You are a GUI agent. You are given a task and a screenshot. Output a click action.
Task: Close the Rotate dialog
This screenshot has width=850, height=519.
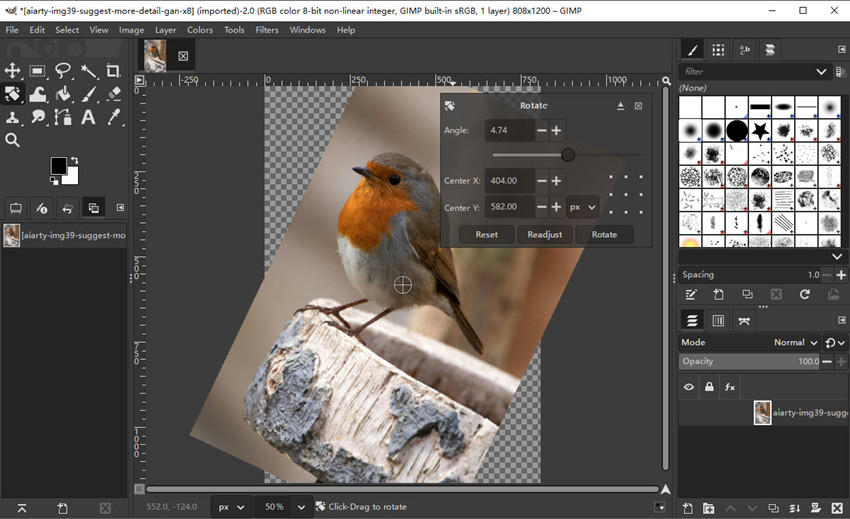click(639, 106)
